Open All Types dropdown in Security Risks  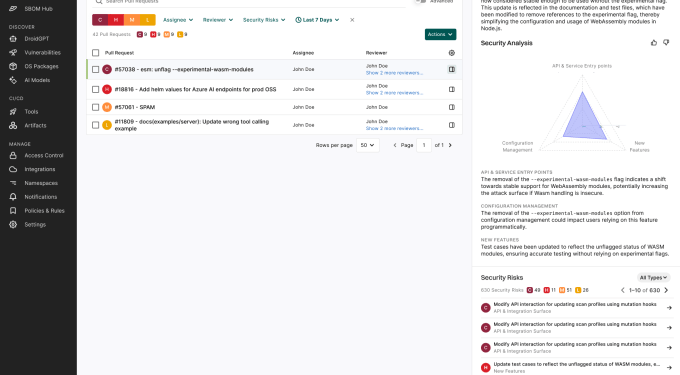click(653, 277)
